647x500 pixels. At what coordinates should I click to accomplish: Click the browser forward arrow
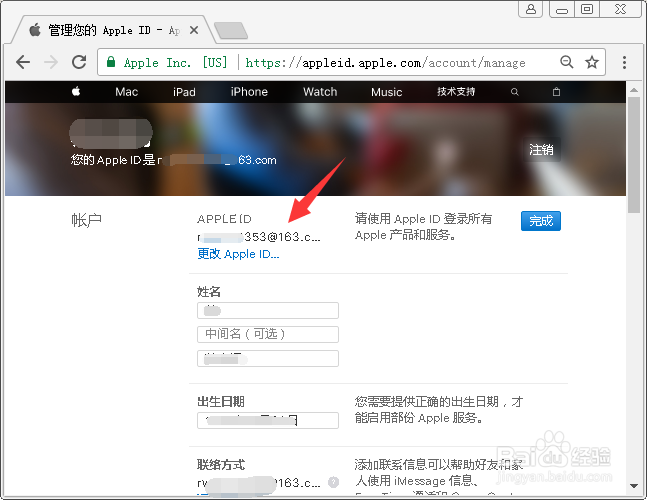(x=51, y=62)
